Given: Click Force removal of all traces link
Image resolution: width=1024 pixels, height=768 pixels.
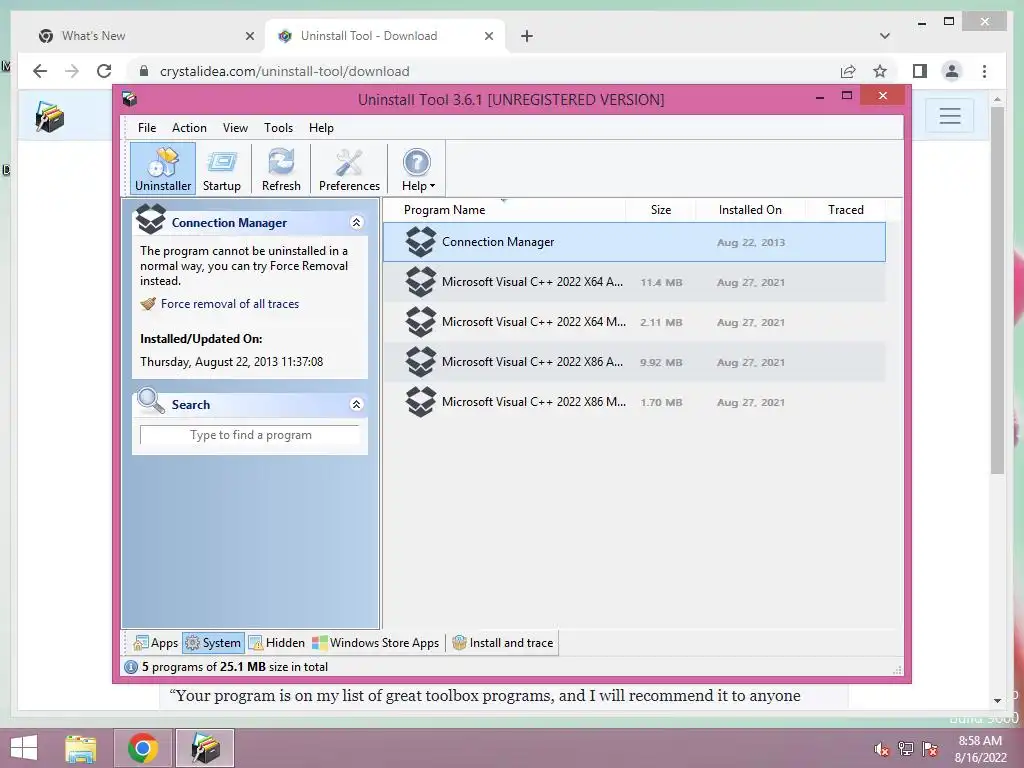Looking at the screenshot, I should pos(230,304).
